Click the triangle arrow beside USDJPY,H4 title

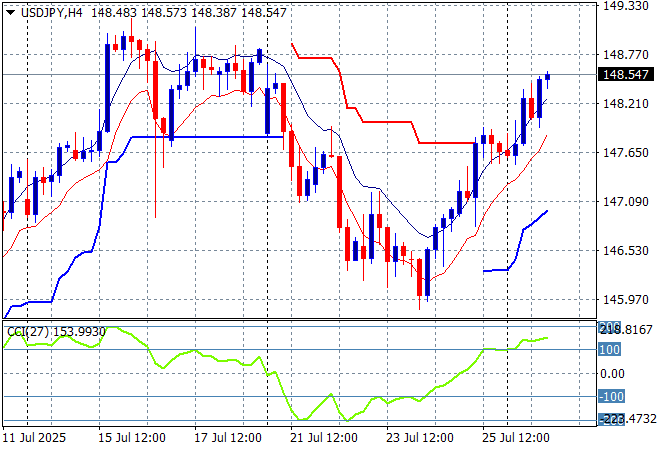(10, 9)
